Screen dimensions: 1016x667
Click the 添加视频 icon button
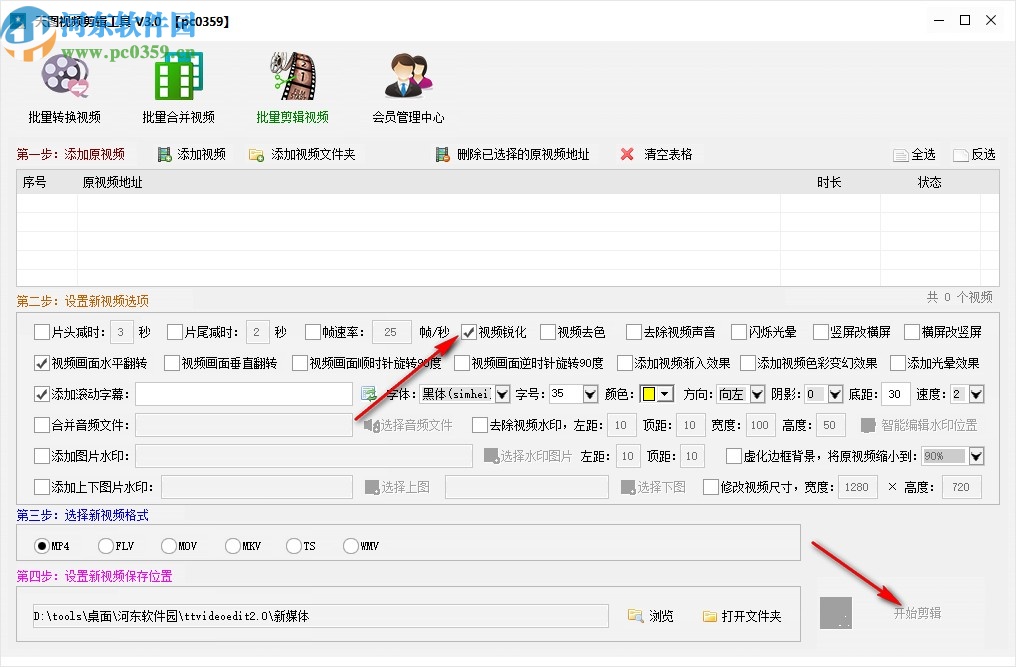[x=165, y=154]
